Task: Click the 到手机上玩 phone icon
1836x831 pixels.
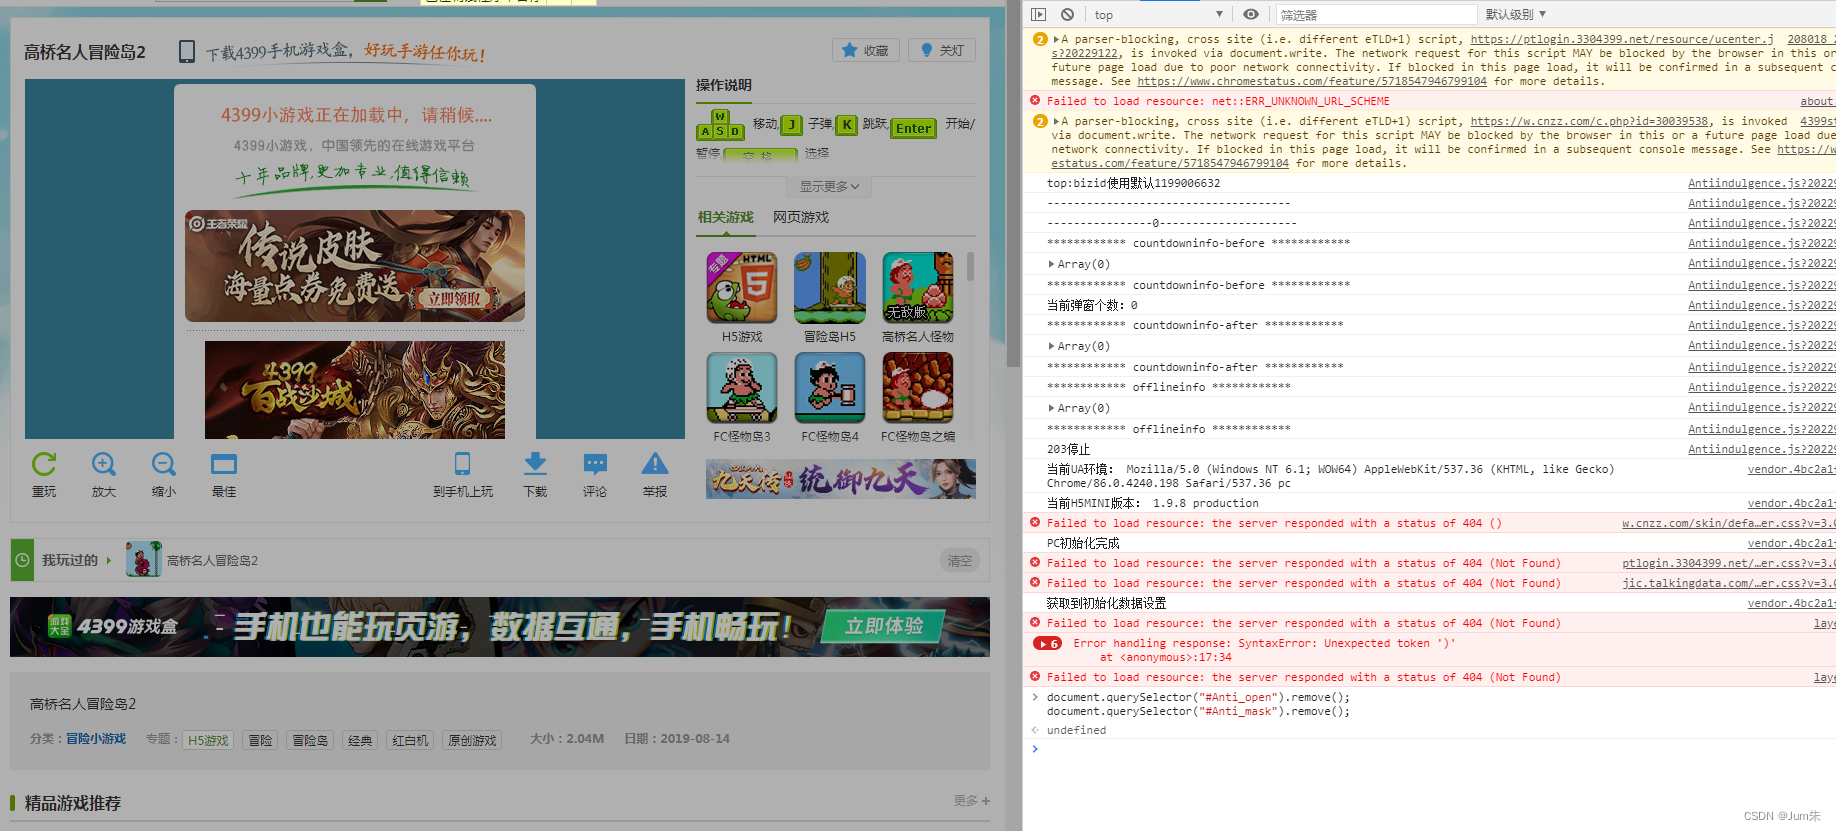Action: 462,464
